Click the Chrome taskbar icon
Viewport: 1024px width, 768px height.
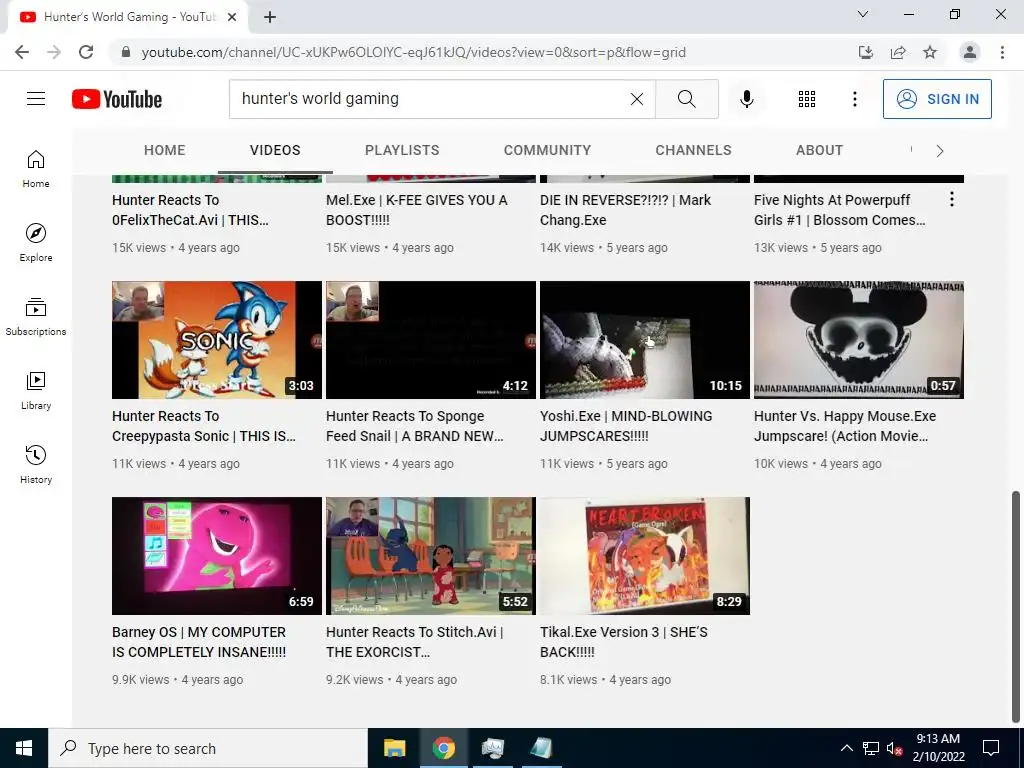pos(443,748)
